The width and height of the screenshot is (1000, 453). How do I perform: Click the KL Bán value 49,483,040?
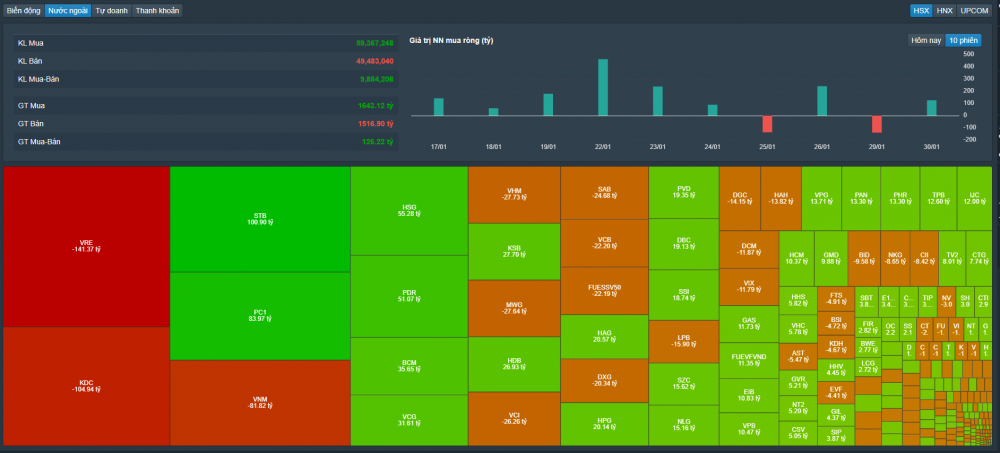point(374,61)
